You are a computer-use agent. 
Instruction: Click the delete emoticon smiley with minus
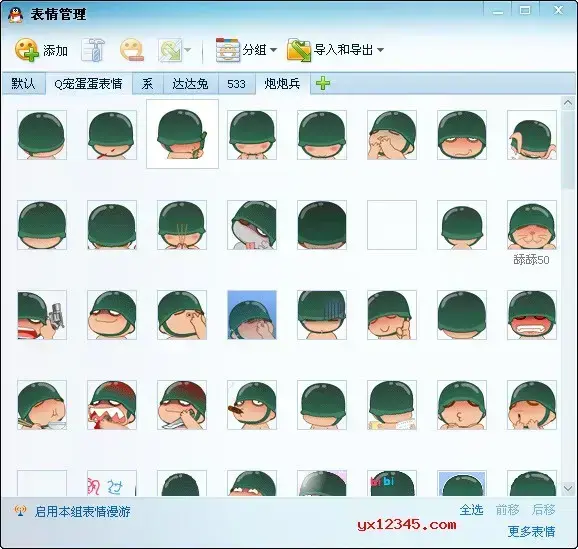pyautogui.click(x=132, y=49)
